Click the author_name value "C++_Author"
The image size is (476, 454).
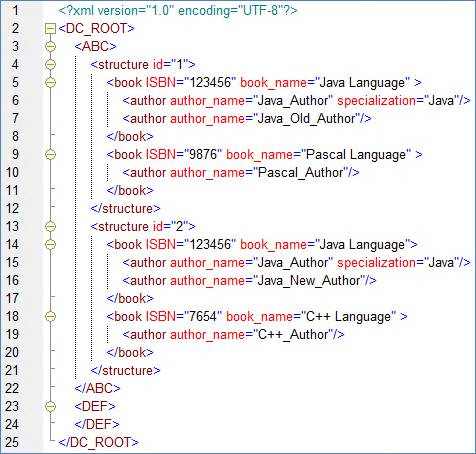(x=293, y=335)
